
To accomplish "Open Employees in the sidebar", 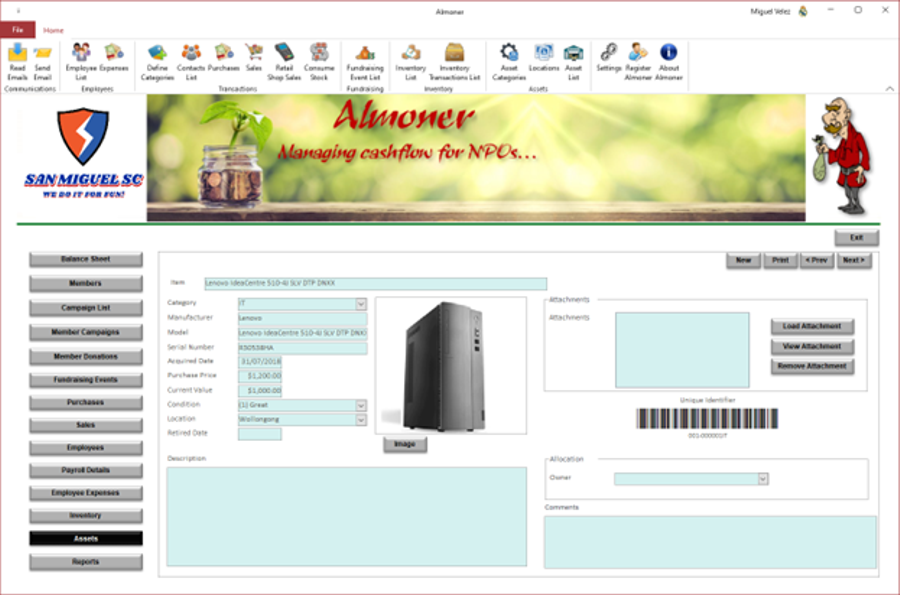I will pyautogui.click(x=86, y=448).
